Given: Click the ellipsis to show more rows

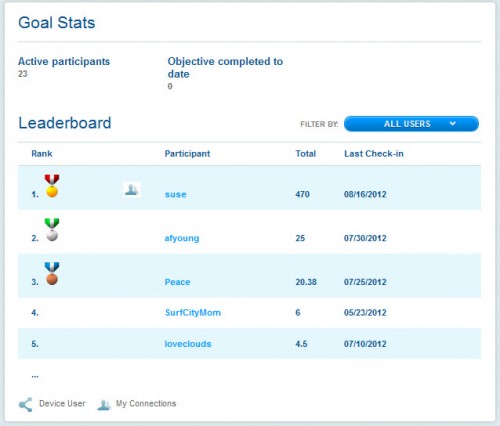Looking at the screenshot, I should tap(35, 376).
